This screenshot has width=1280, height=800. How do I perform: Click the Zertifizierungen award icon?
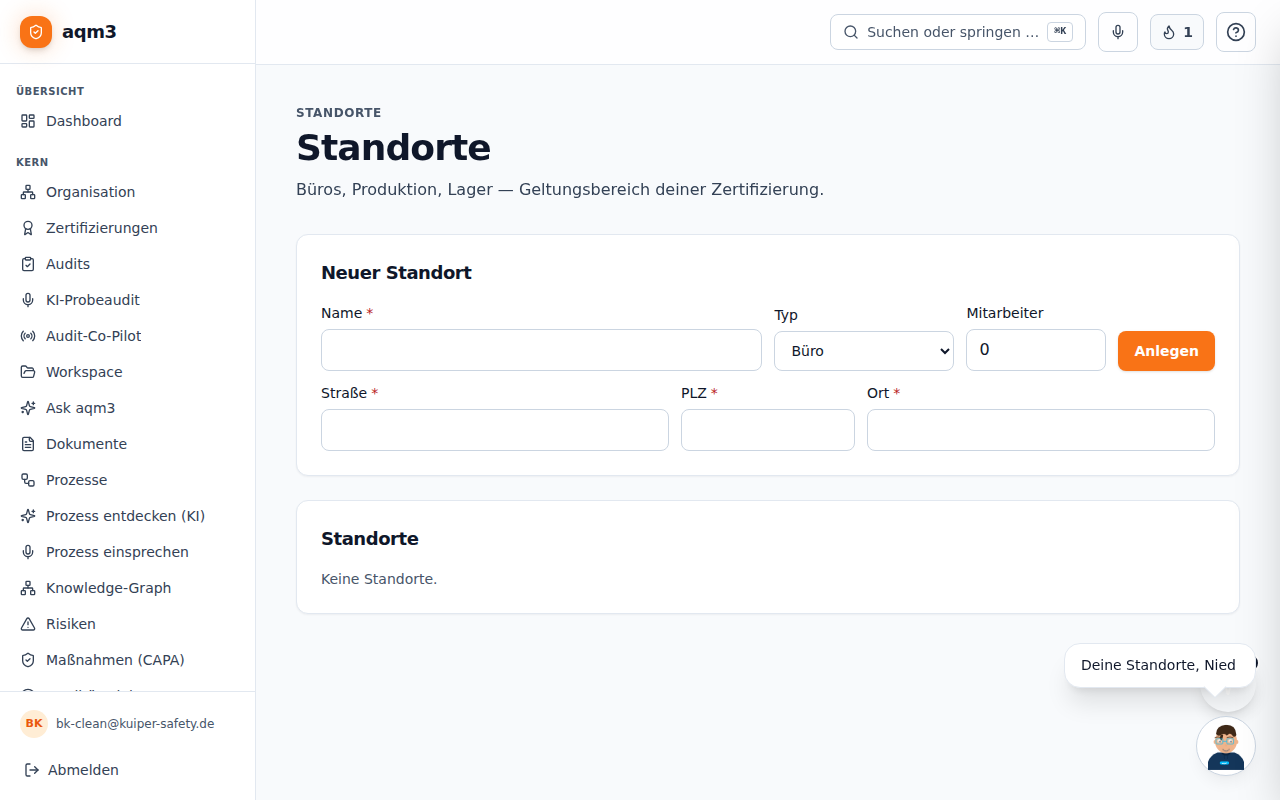pyautogui.click(x=28, y=228)
